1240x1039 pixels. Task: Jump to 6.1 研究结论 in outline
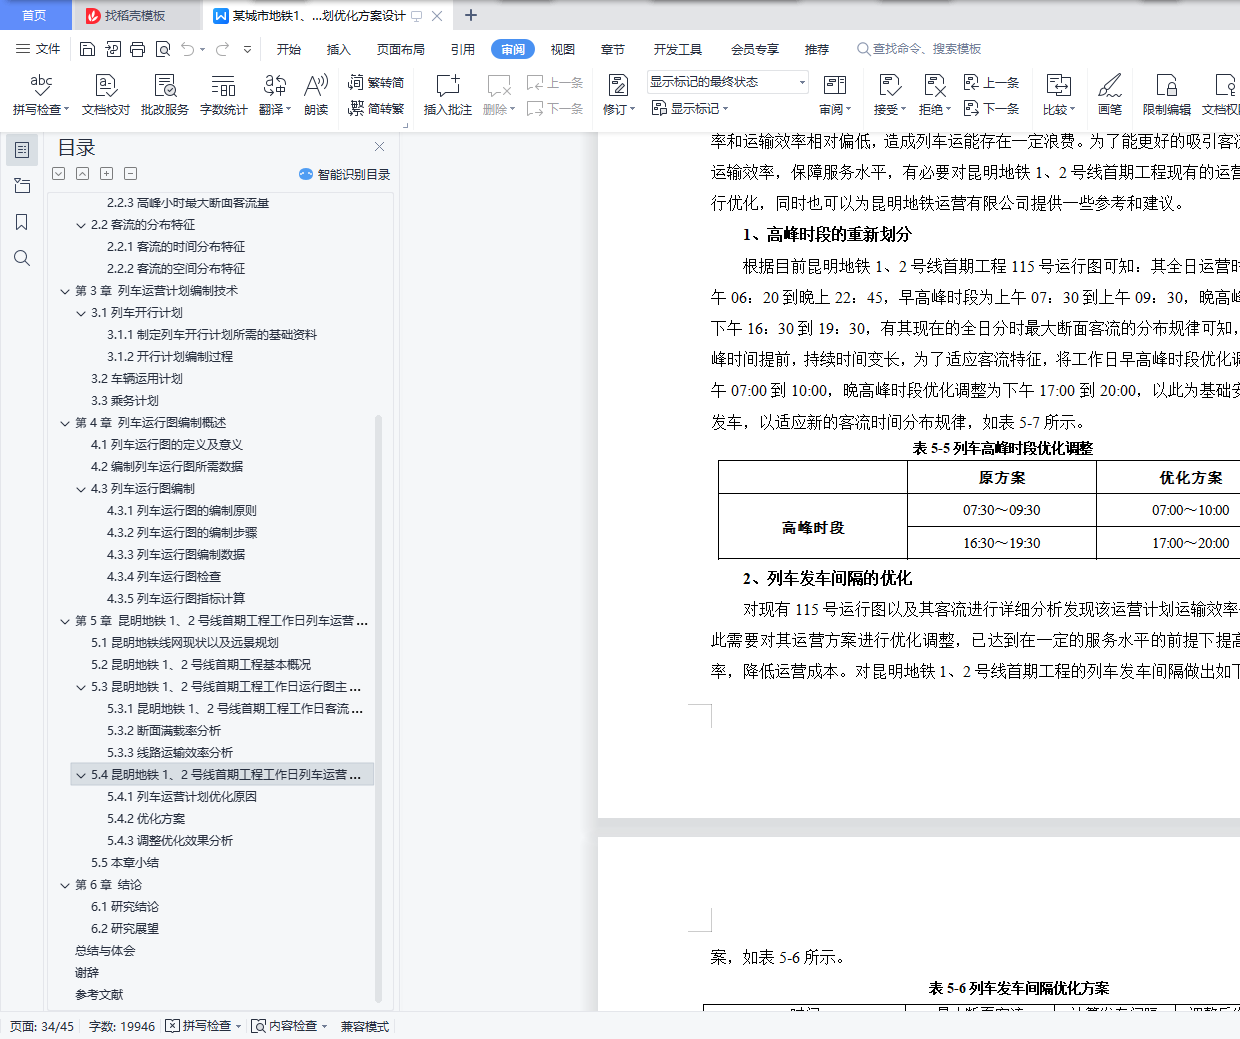125,907
